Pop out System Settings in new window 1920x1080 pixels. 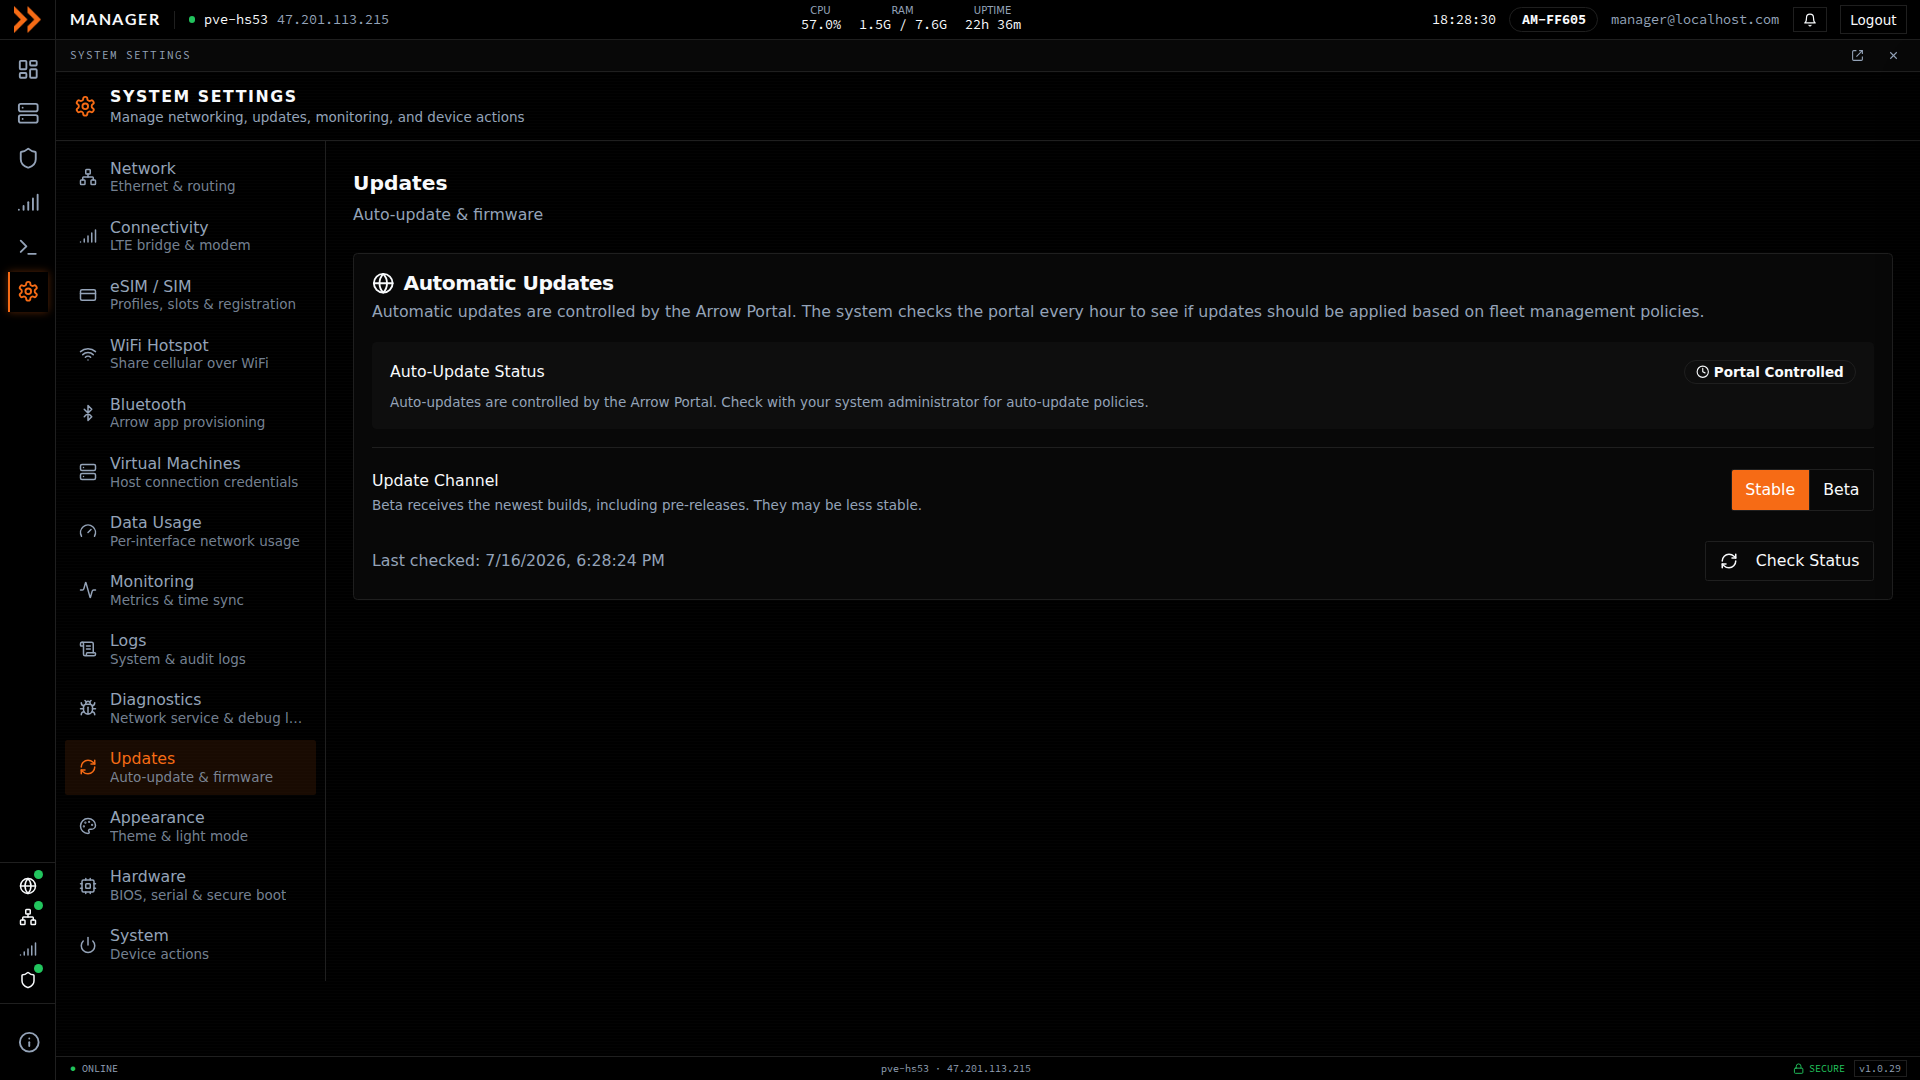pos(1857,56)
